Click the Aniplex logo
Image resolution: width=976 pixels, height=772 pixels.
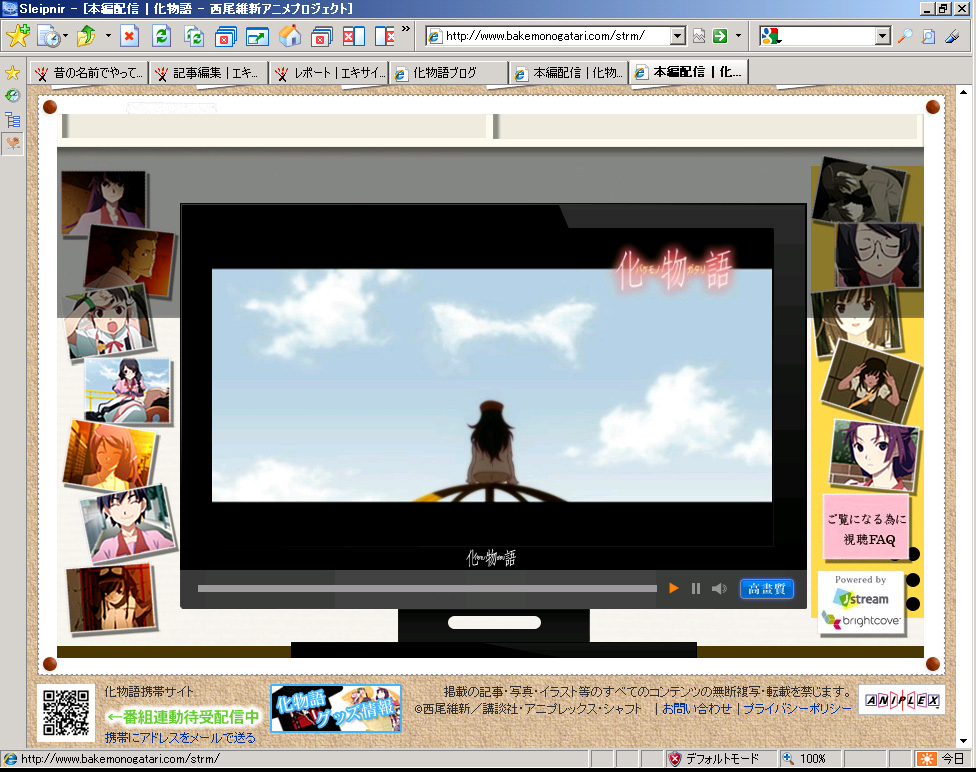click(x=902, y=700)
